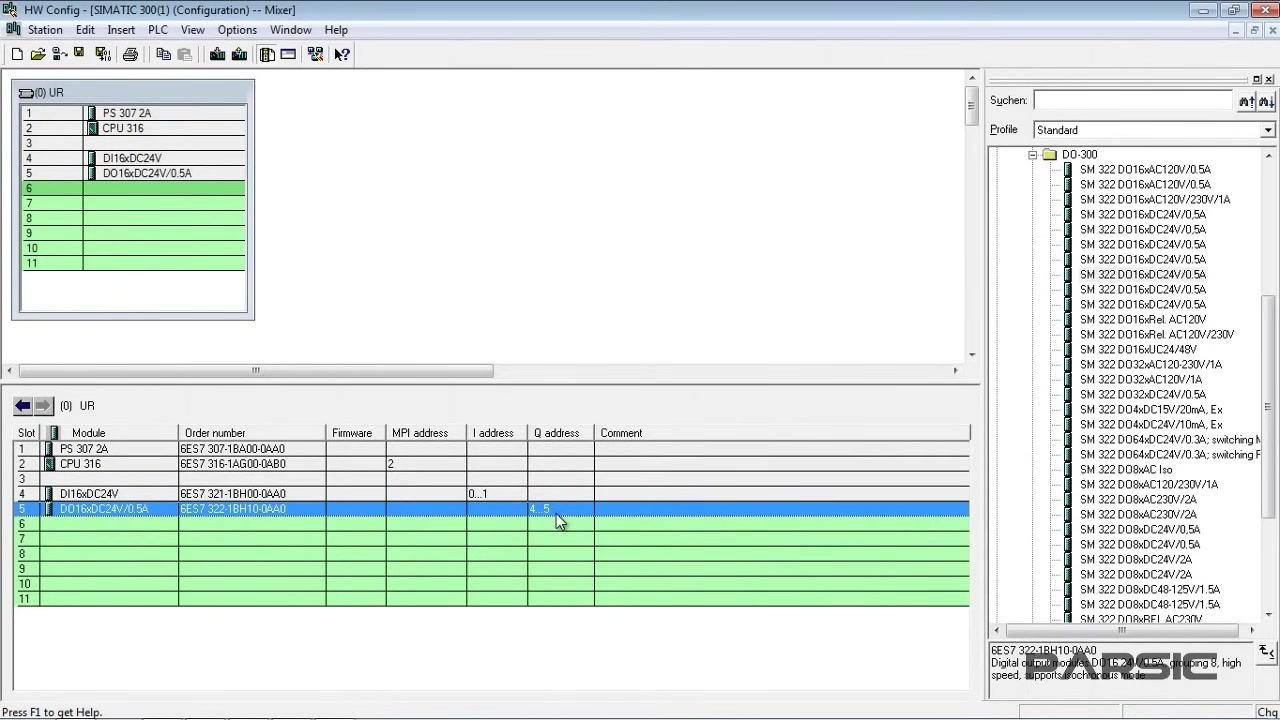Image resolution: width=1280 pixels, height=720 pixels.
Task: Click the Save and Compile toolbar icon
Action: (x=102, y=54)
